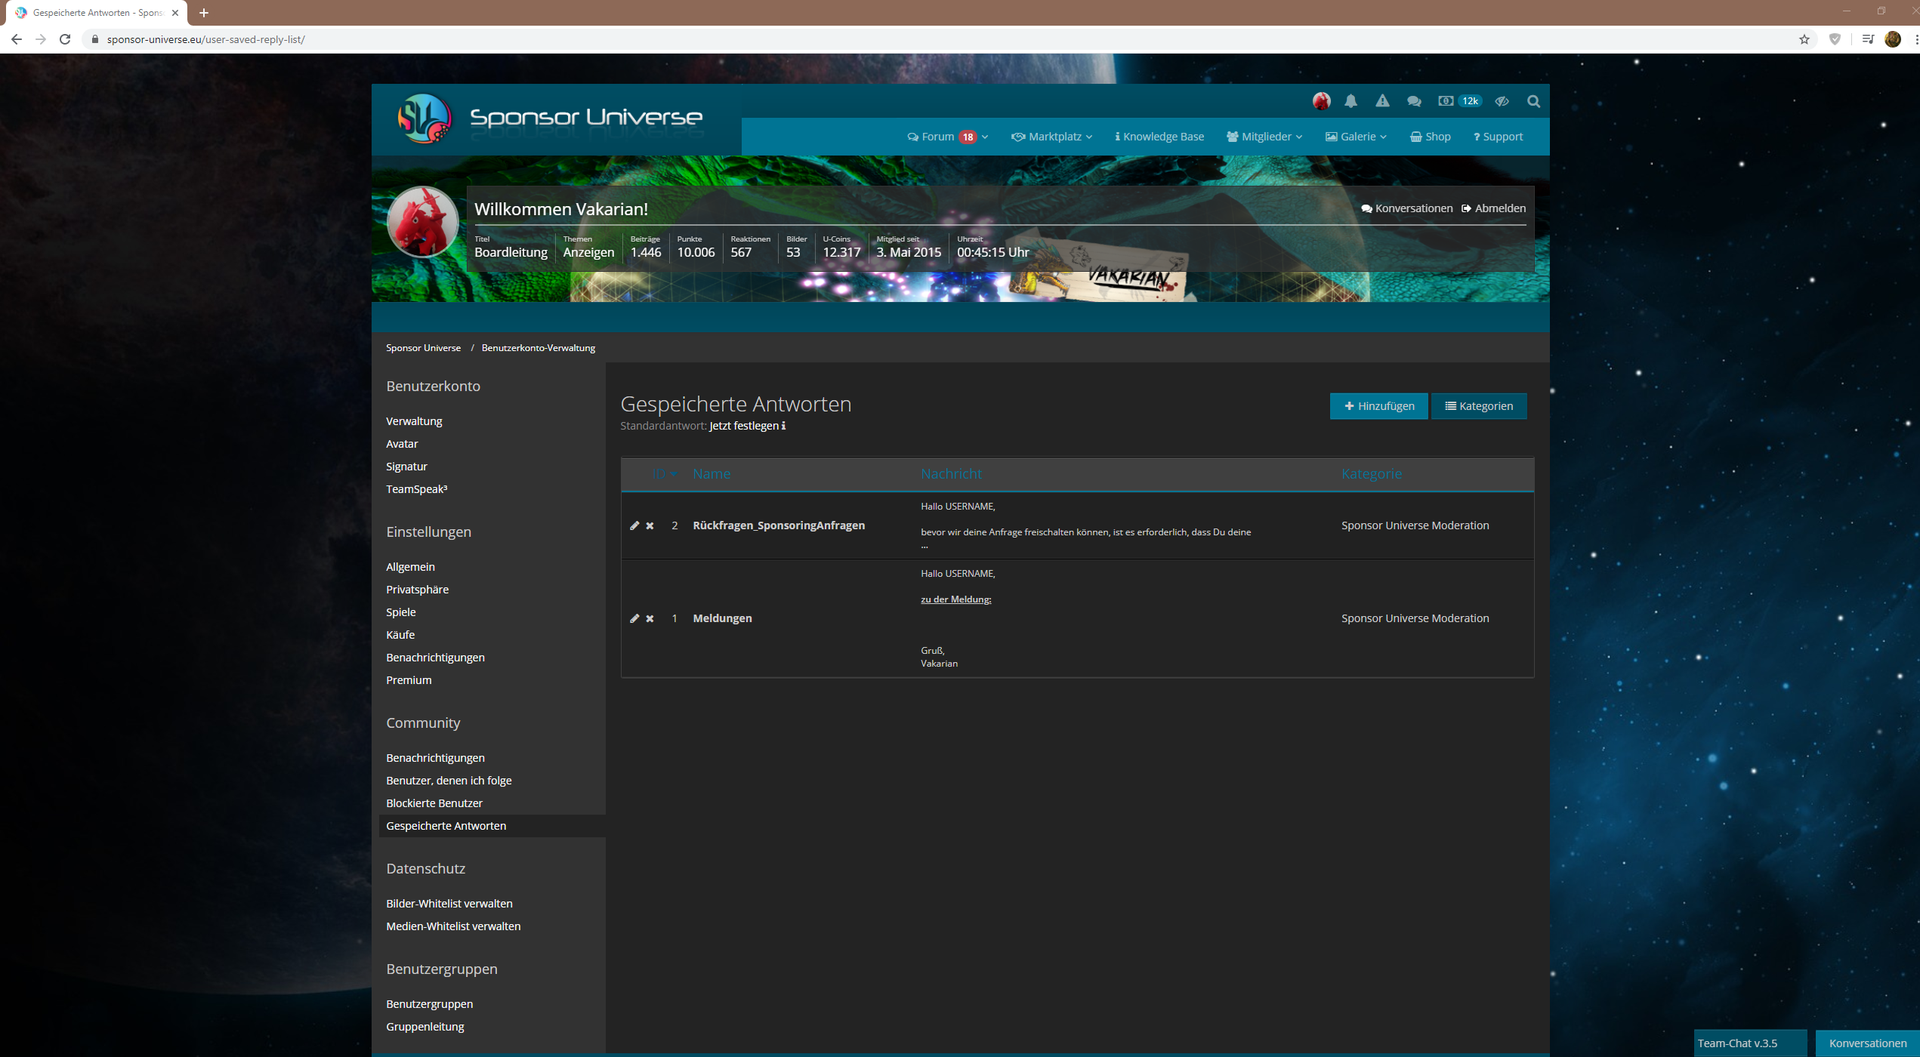
Task: Click the Hinzufügen button
Action: pos(1378,406)
